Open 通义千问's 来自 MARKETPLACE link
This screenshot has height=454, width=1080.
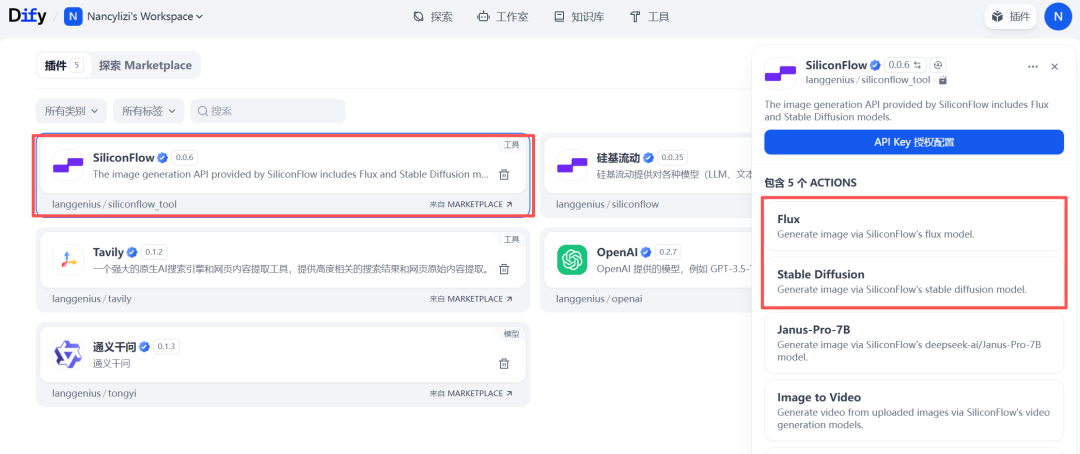(x=471, y=393)
